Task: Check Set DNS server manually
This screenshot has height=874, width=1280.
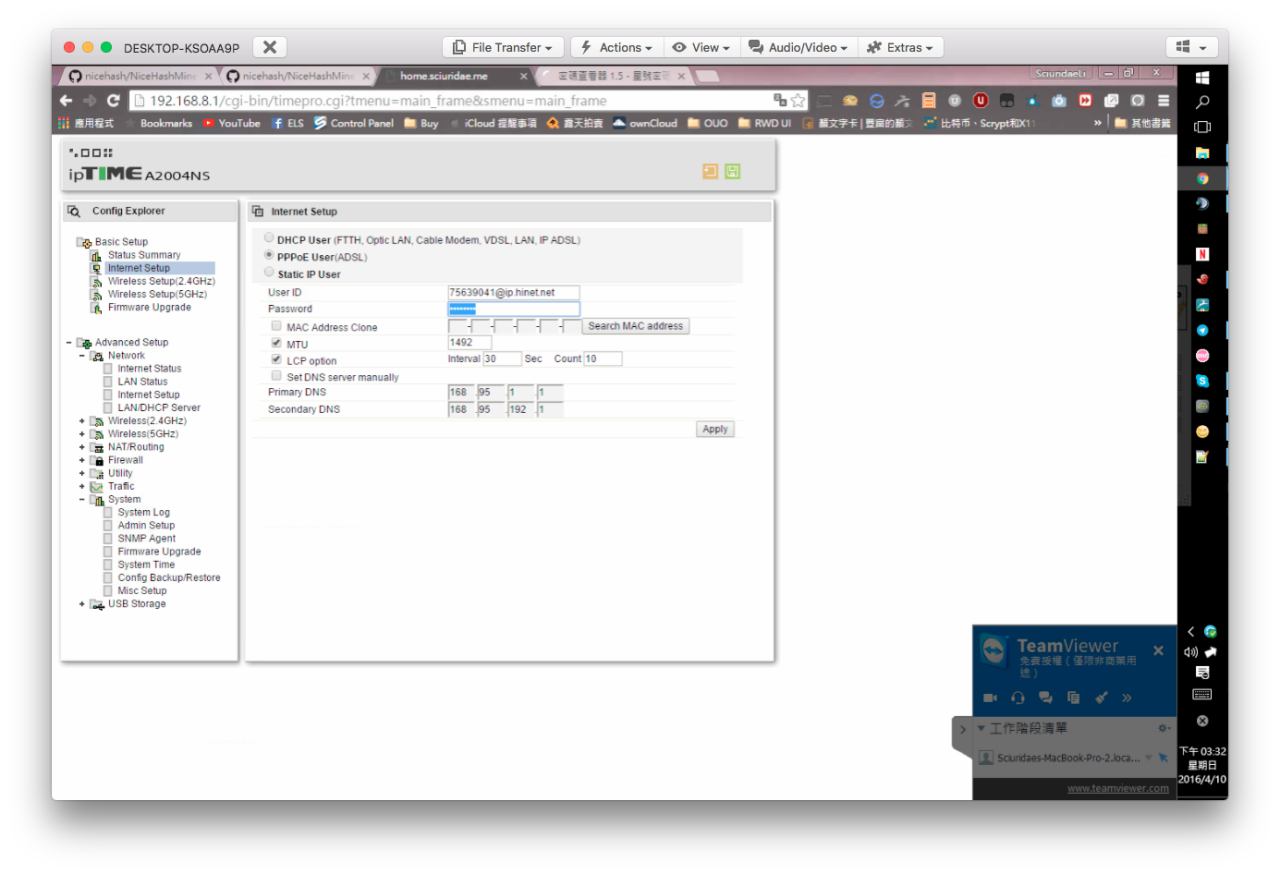Action: pos(276,376)
